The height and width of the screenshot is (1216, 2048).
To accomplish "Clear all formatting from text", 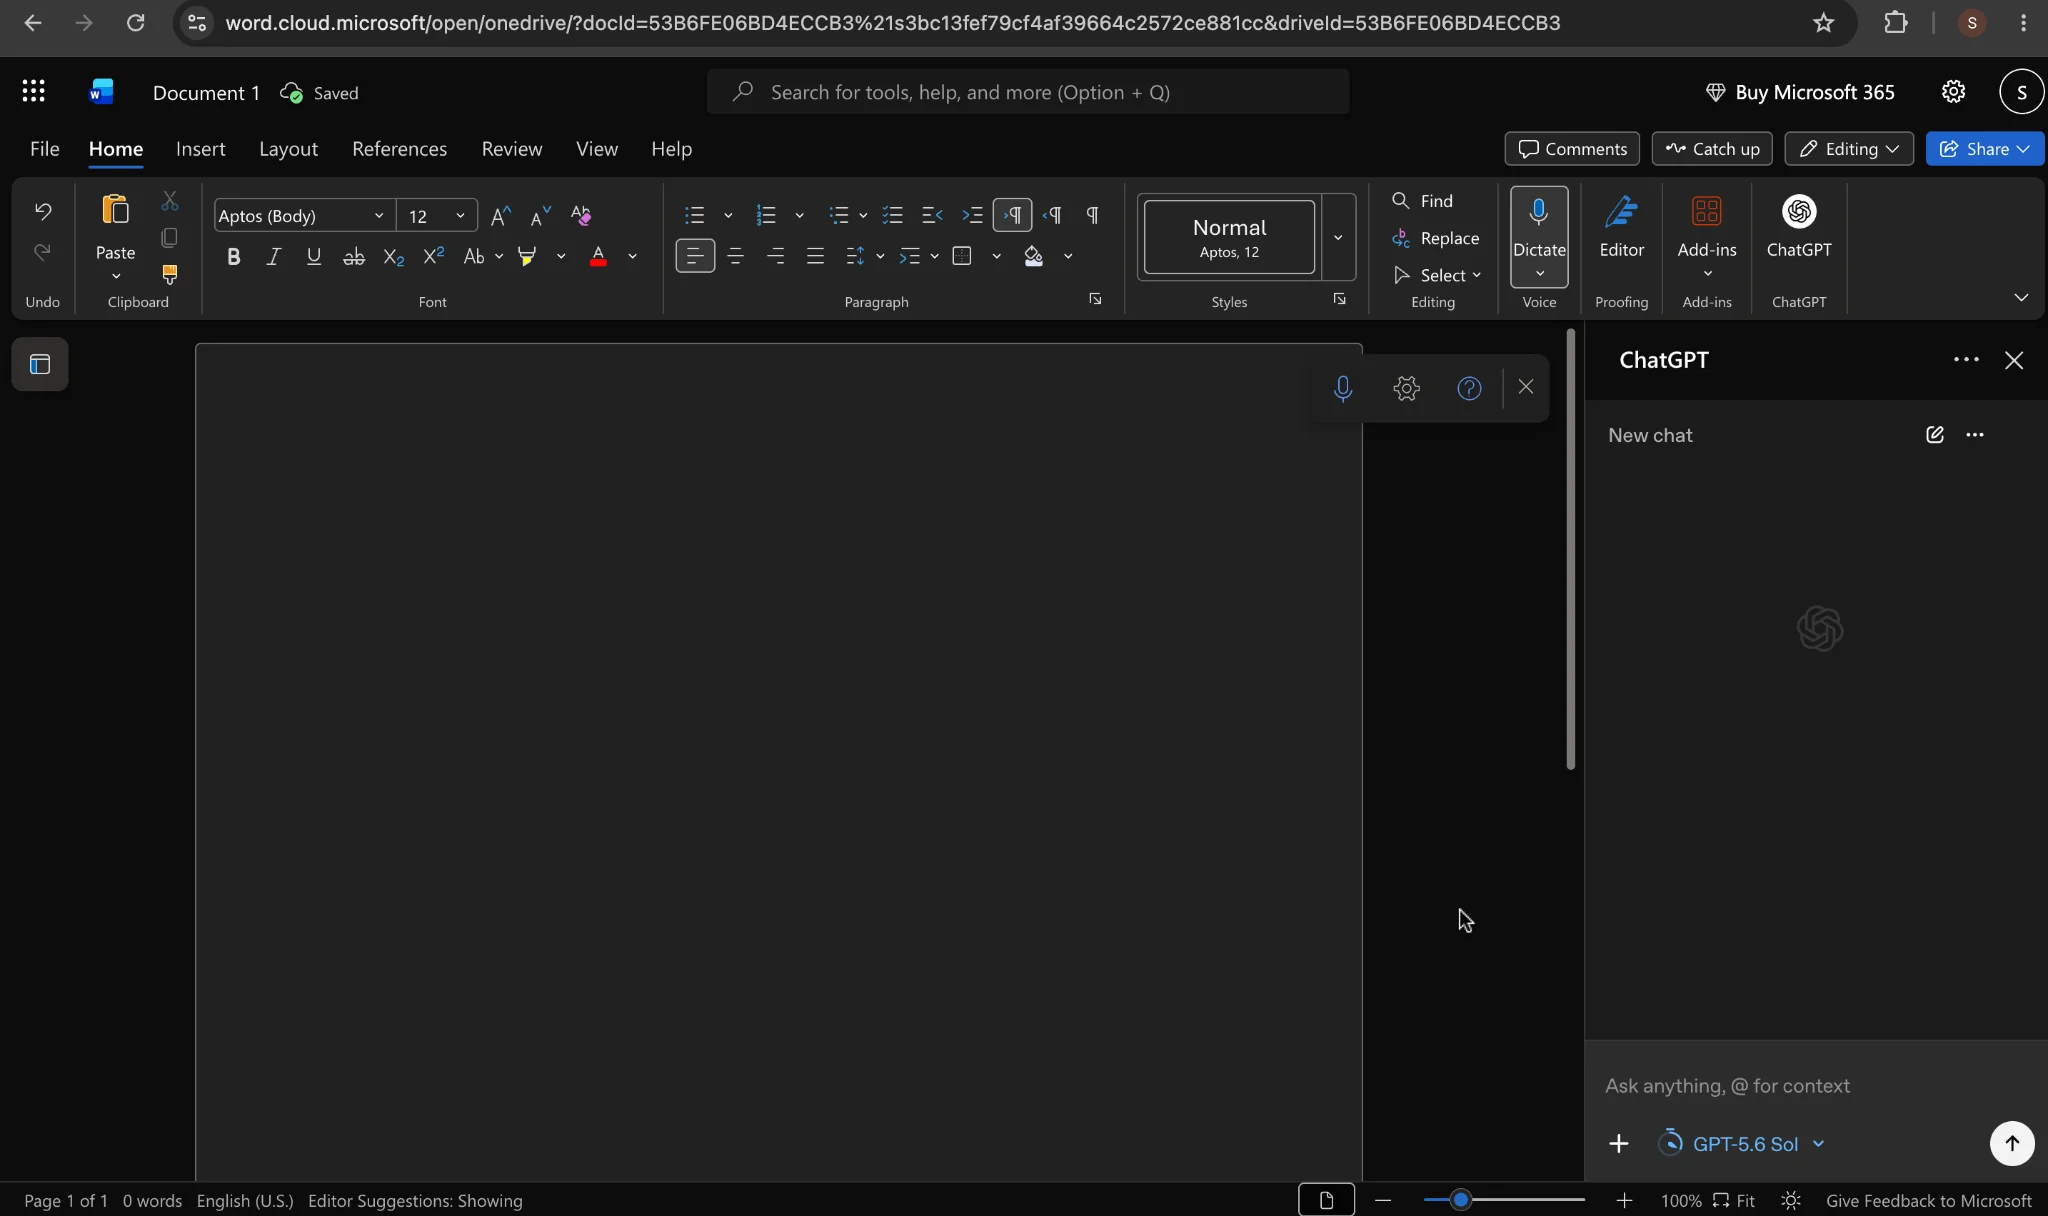I will tap(581, 216).
